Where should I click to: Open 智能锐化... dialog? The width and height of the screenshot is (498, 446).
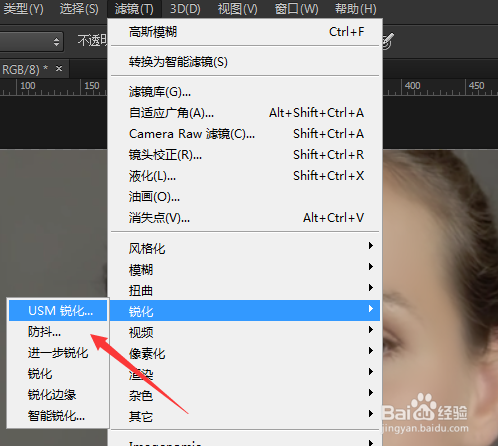pyautogui.click(x=58, y=416)
